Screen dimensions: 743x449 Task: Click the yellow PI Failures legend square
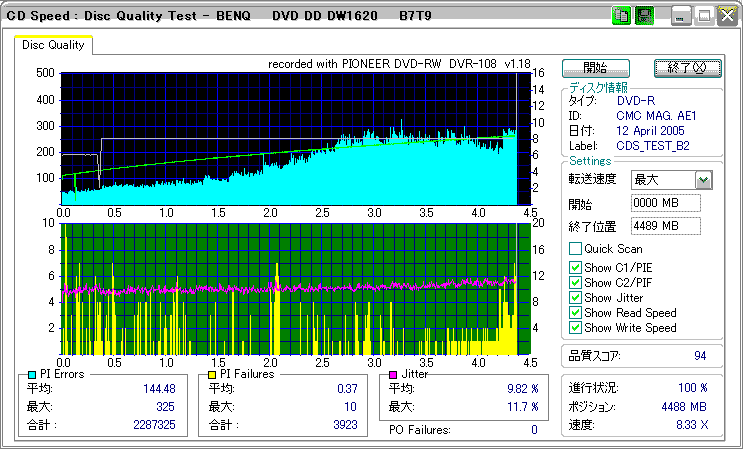click(x=212, y=375)
